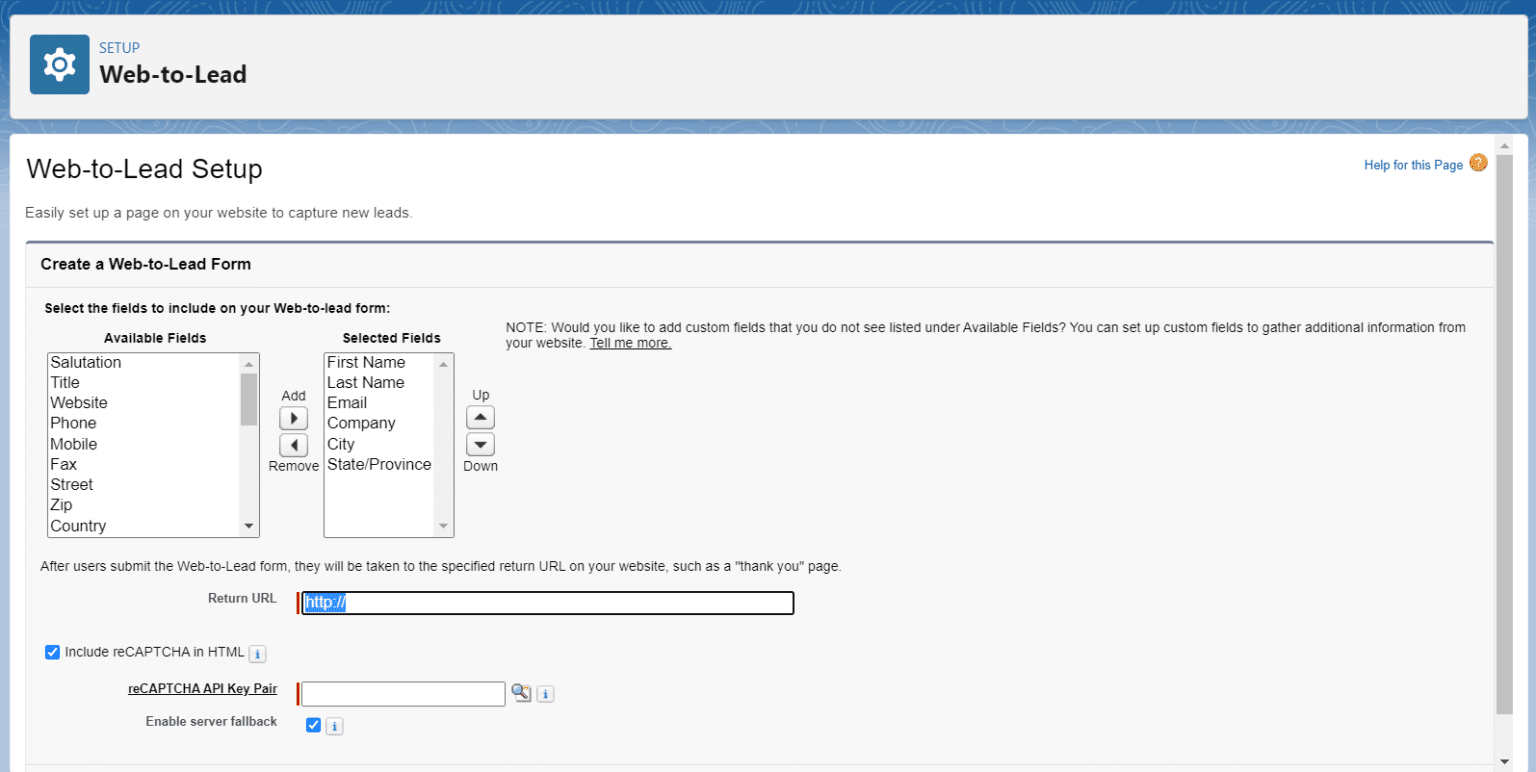Viewport: 1536px width, 772px height.
Task: Select First Name in the Selected Fields list
Action: pos(366,361)
